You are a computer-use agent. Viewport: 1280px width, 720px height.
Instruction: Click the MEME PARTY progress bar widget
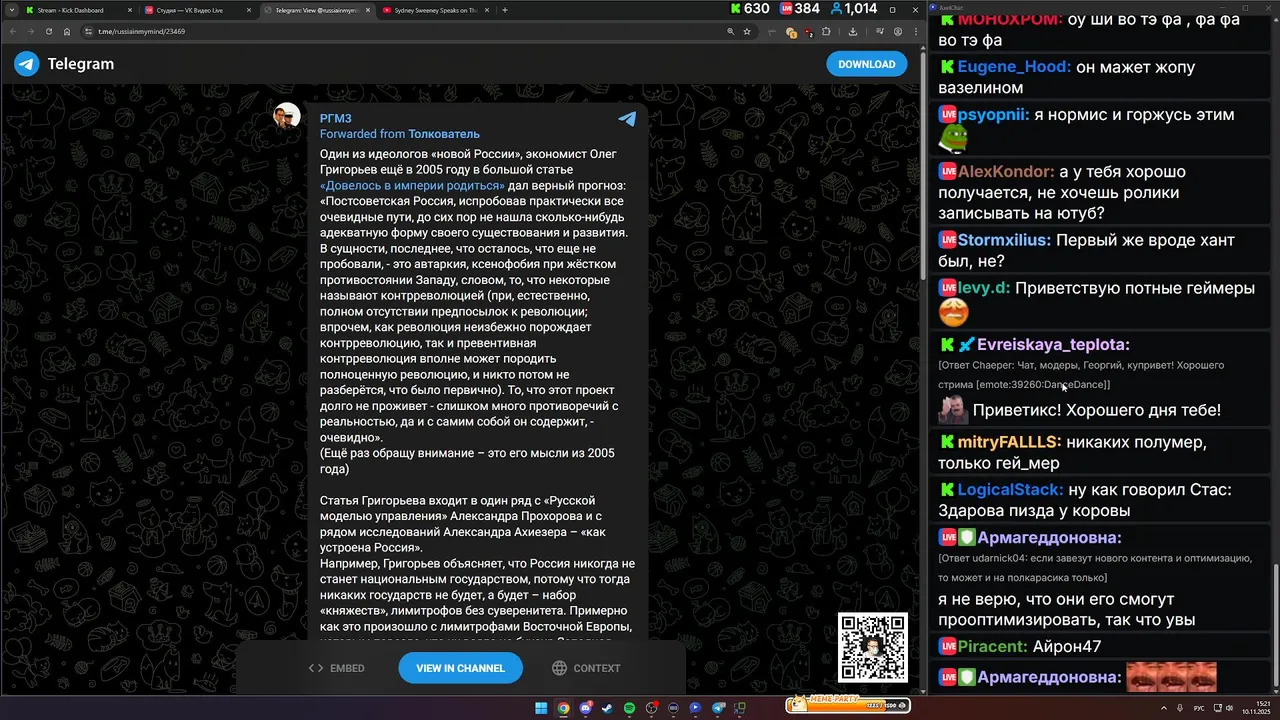[x=848, y=705]
